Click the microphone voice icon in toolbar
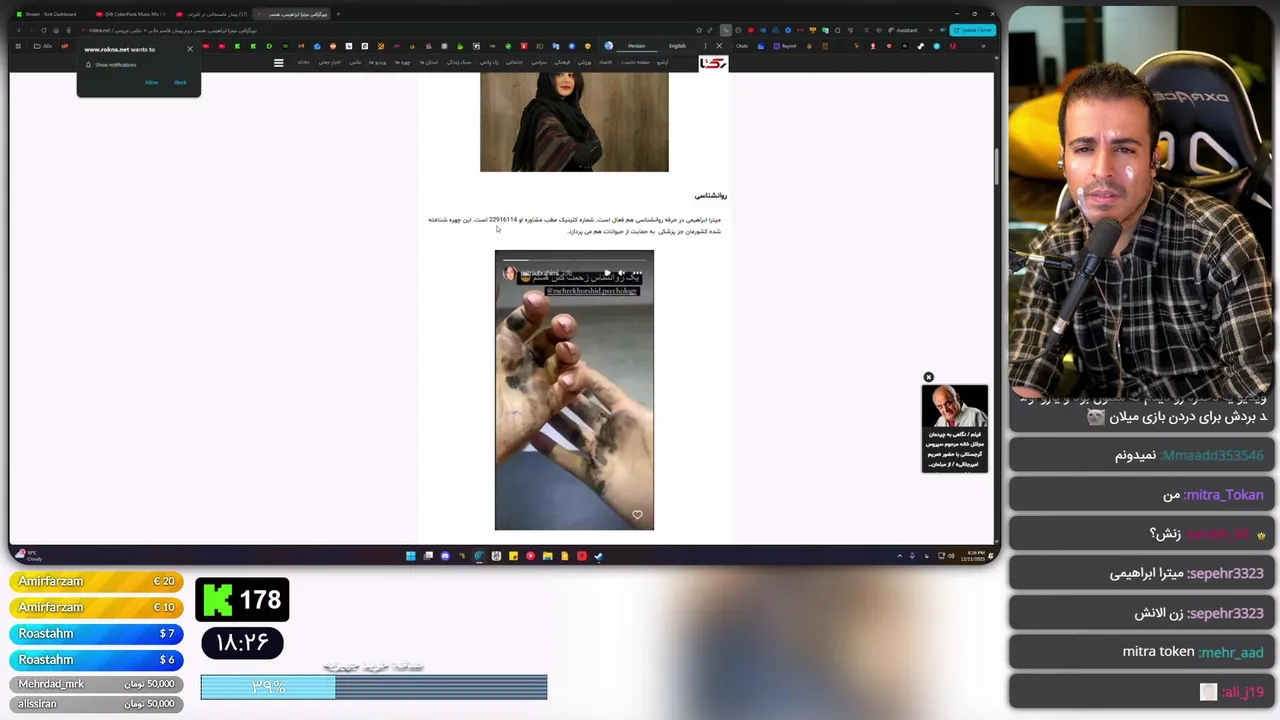Viewport: 1280px width, 720px height. point(68,30)
